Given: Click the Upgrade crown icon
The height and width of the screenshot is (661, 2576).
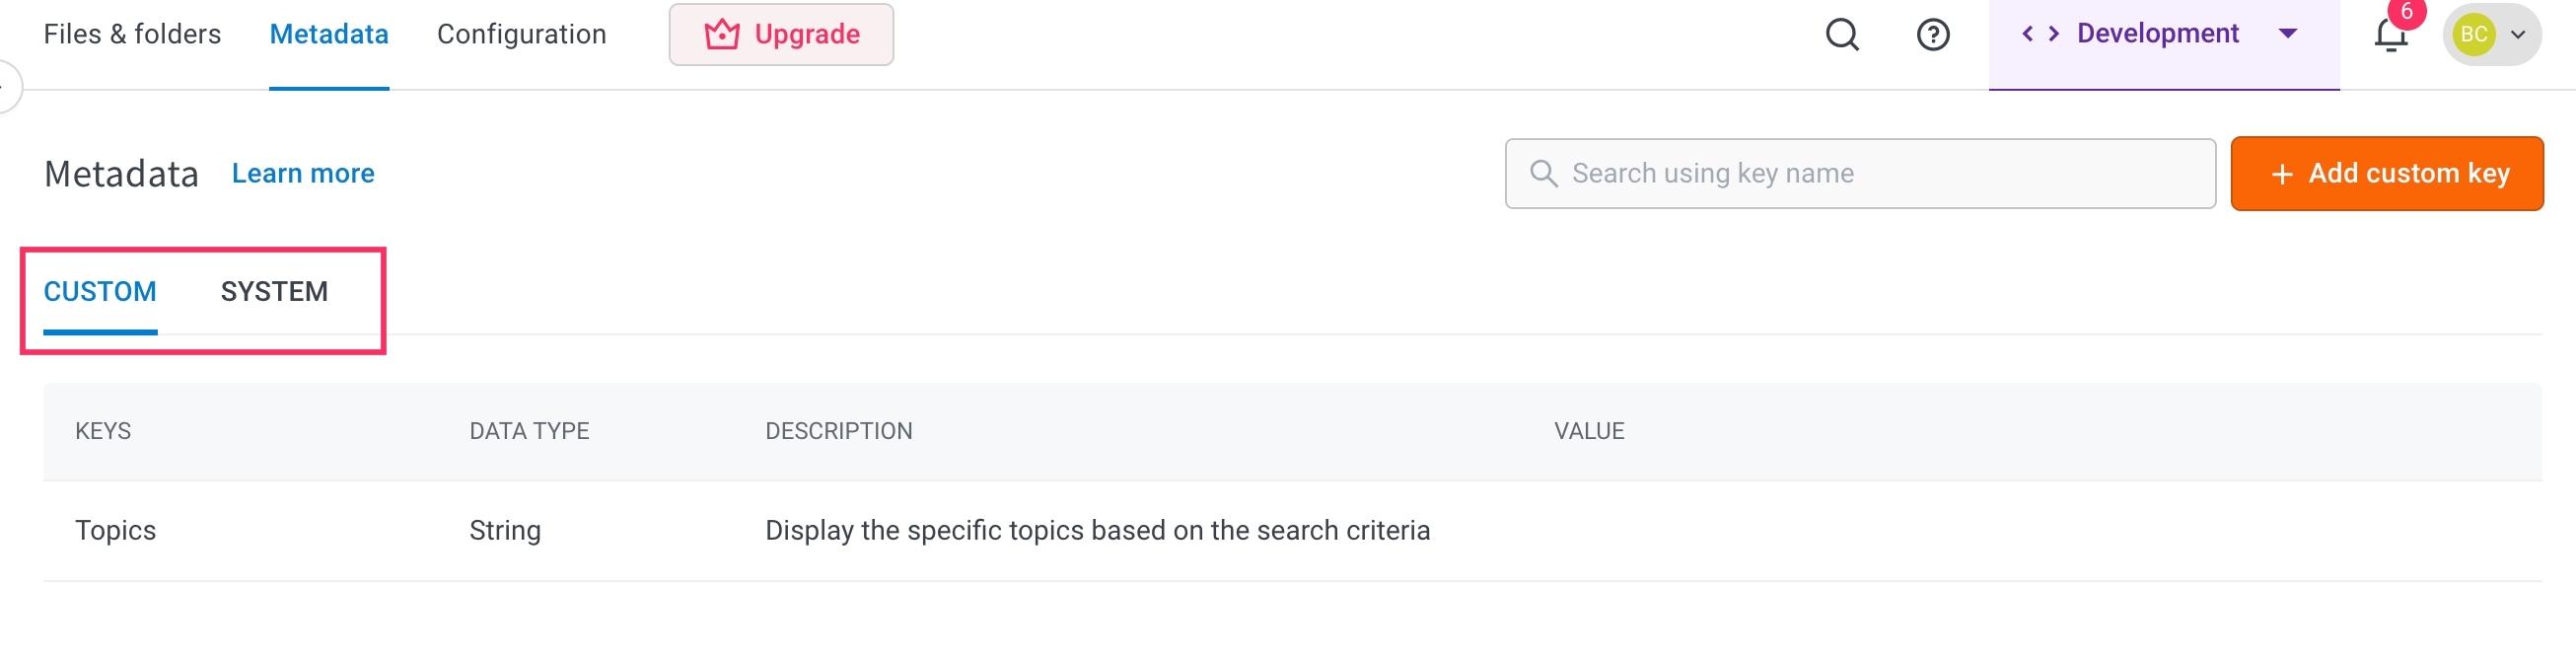Looking at the screenshot, I should pyautogui.click(x=721, y=35).
